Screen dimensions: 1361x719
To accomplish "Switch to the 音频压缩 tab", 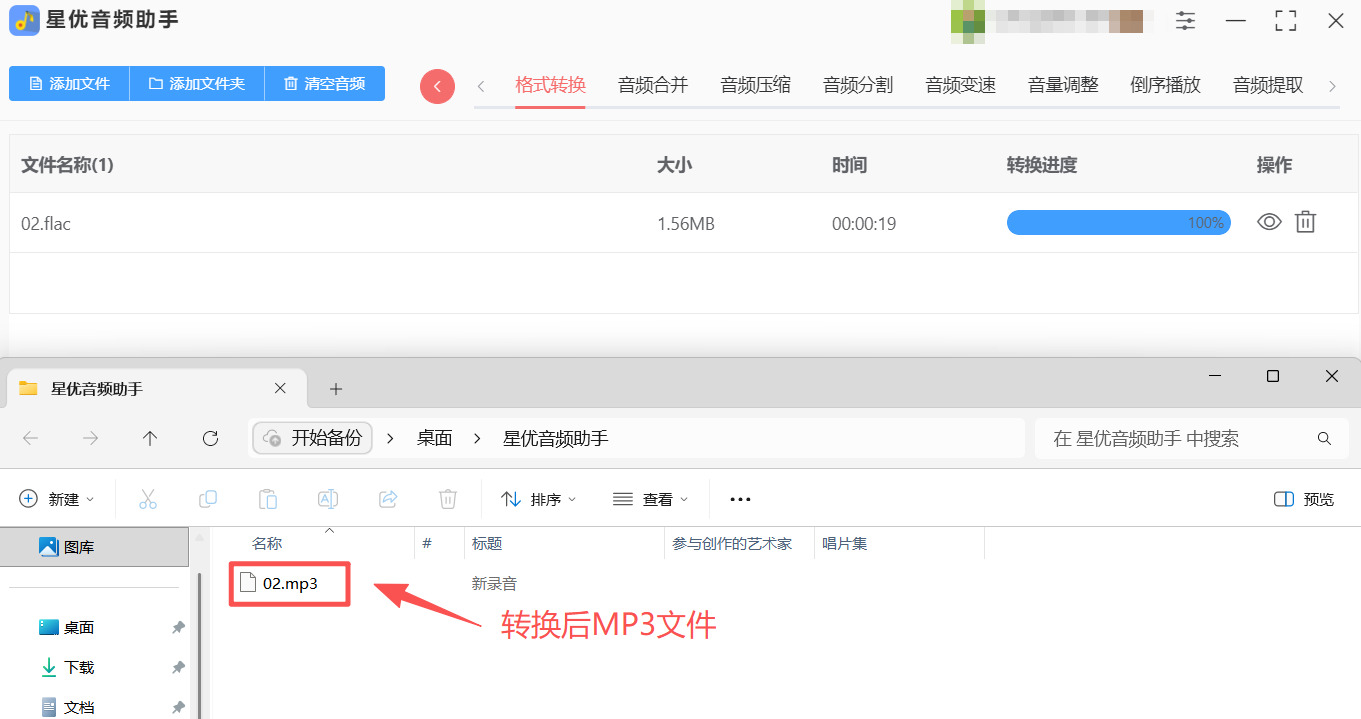I will tap(756, 85).
